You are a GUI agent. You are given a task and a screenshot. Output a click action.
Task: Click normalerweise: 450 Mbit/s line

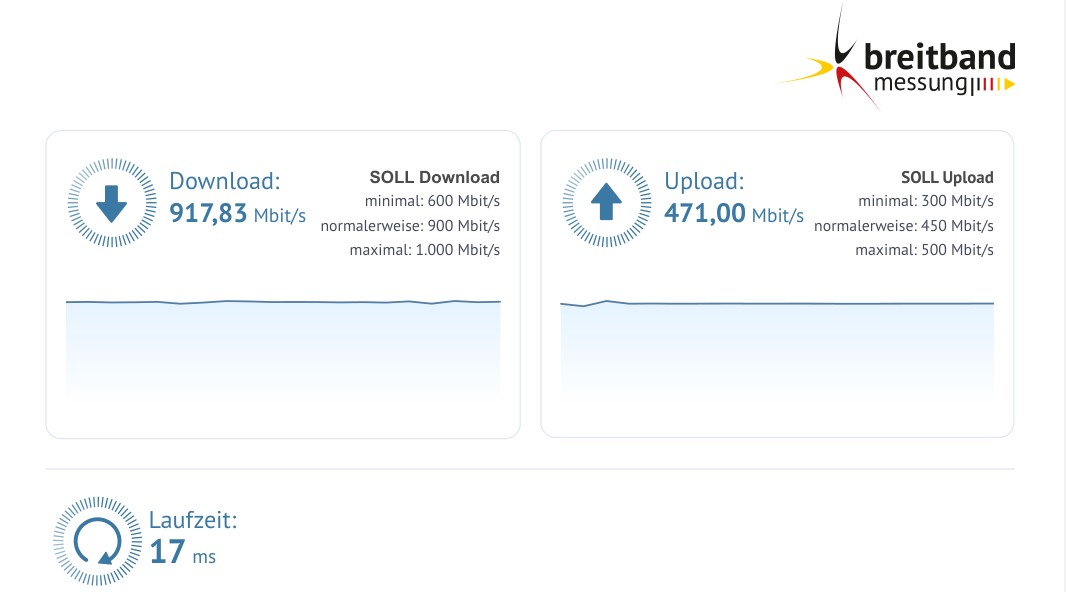point(904,226)
